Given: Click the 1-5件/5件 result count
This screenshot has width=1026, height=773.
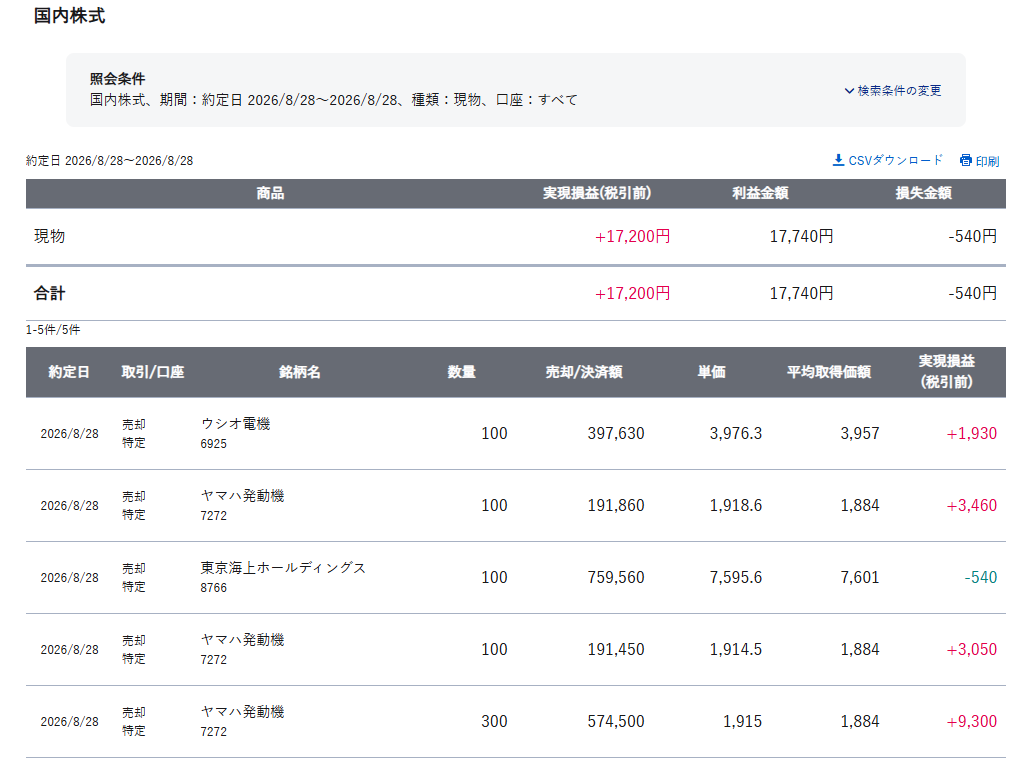Looking at the screenshot, I should tap(53, 330).
